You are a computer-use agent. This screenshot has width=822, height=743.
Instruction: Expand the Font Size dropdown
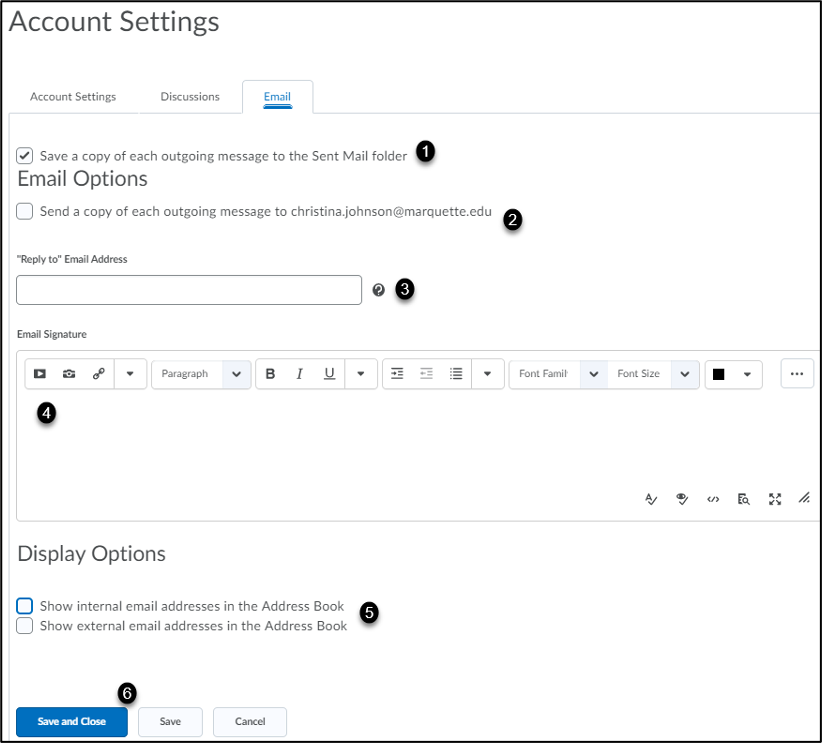[x=653, y=374]
